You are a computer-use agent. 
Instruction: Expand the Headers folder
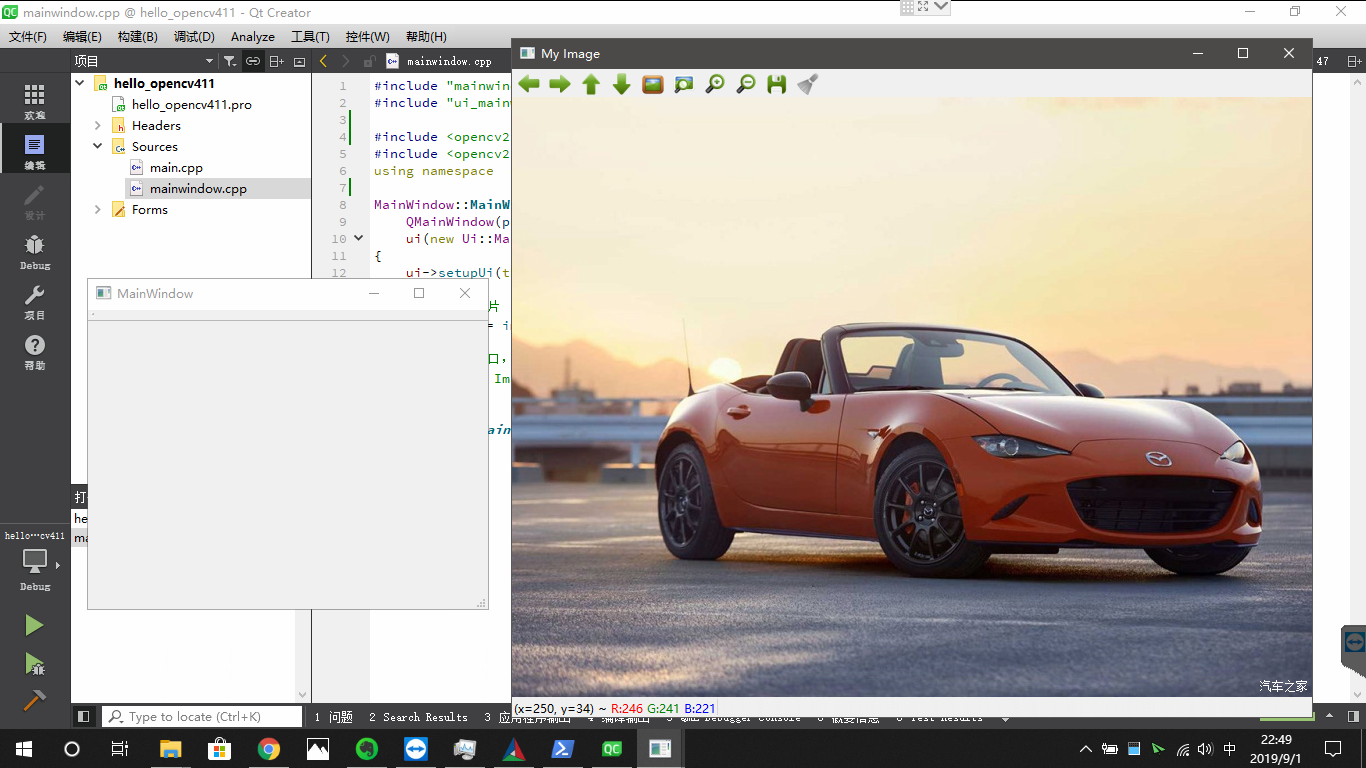click(97, 125)
